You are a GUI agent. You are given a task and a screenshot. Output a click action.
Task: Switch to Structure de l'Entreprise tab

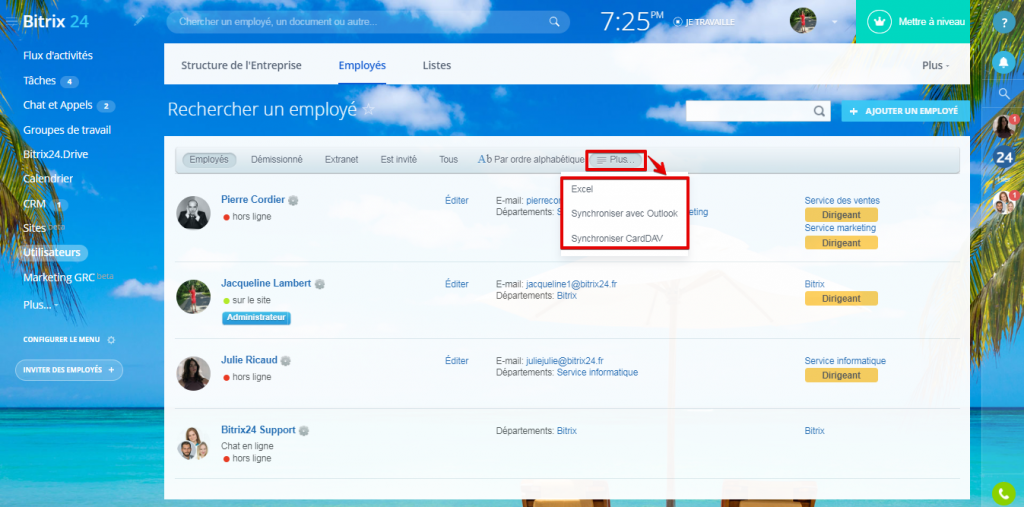point(242,65)
